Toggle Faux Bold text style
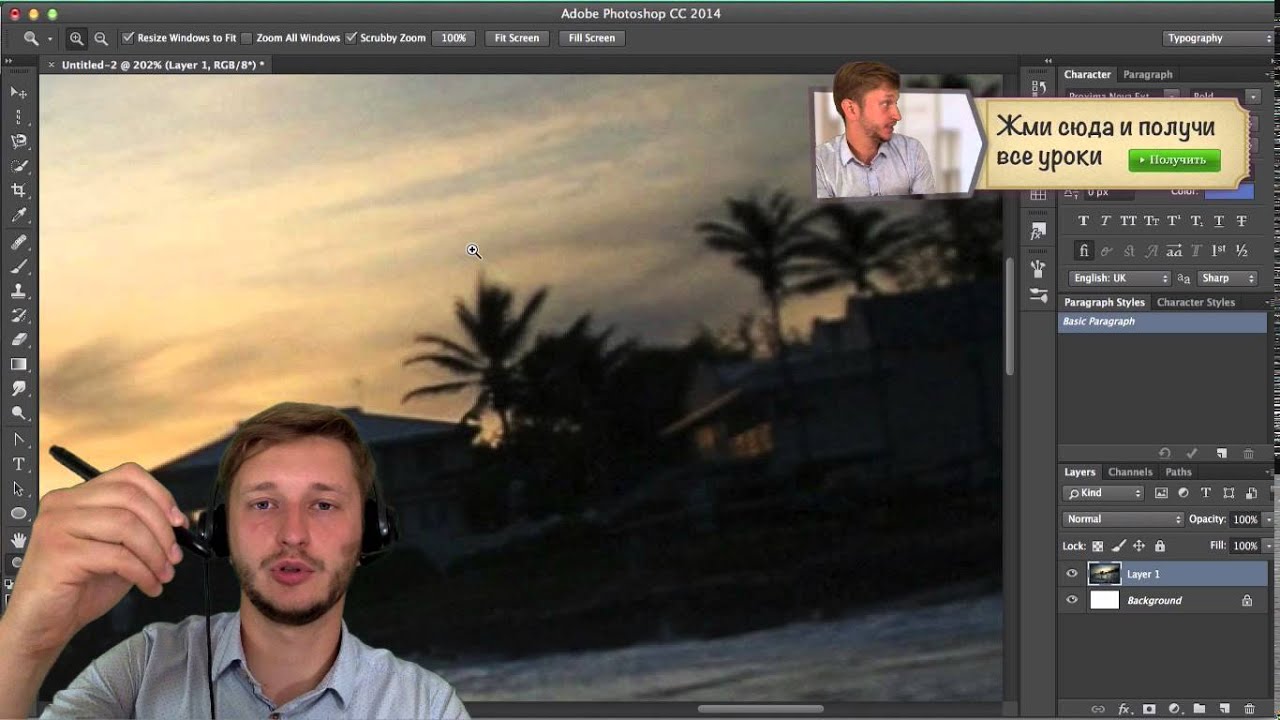1280x720 pixels. [1083, 221]
